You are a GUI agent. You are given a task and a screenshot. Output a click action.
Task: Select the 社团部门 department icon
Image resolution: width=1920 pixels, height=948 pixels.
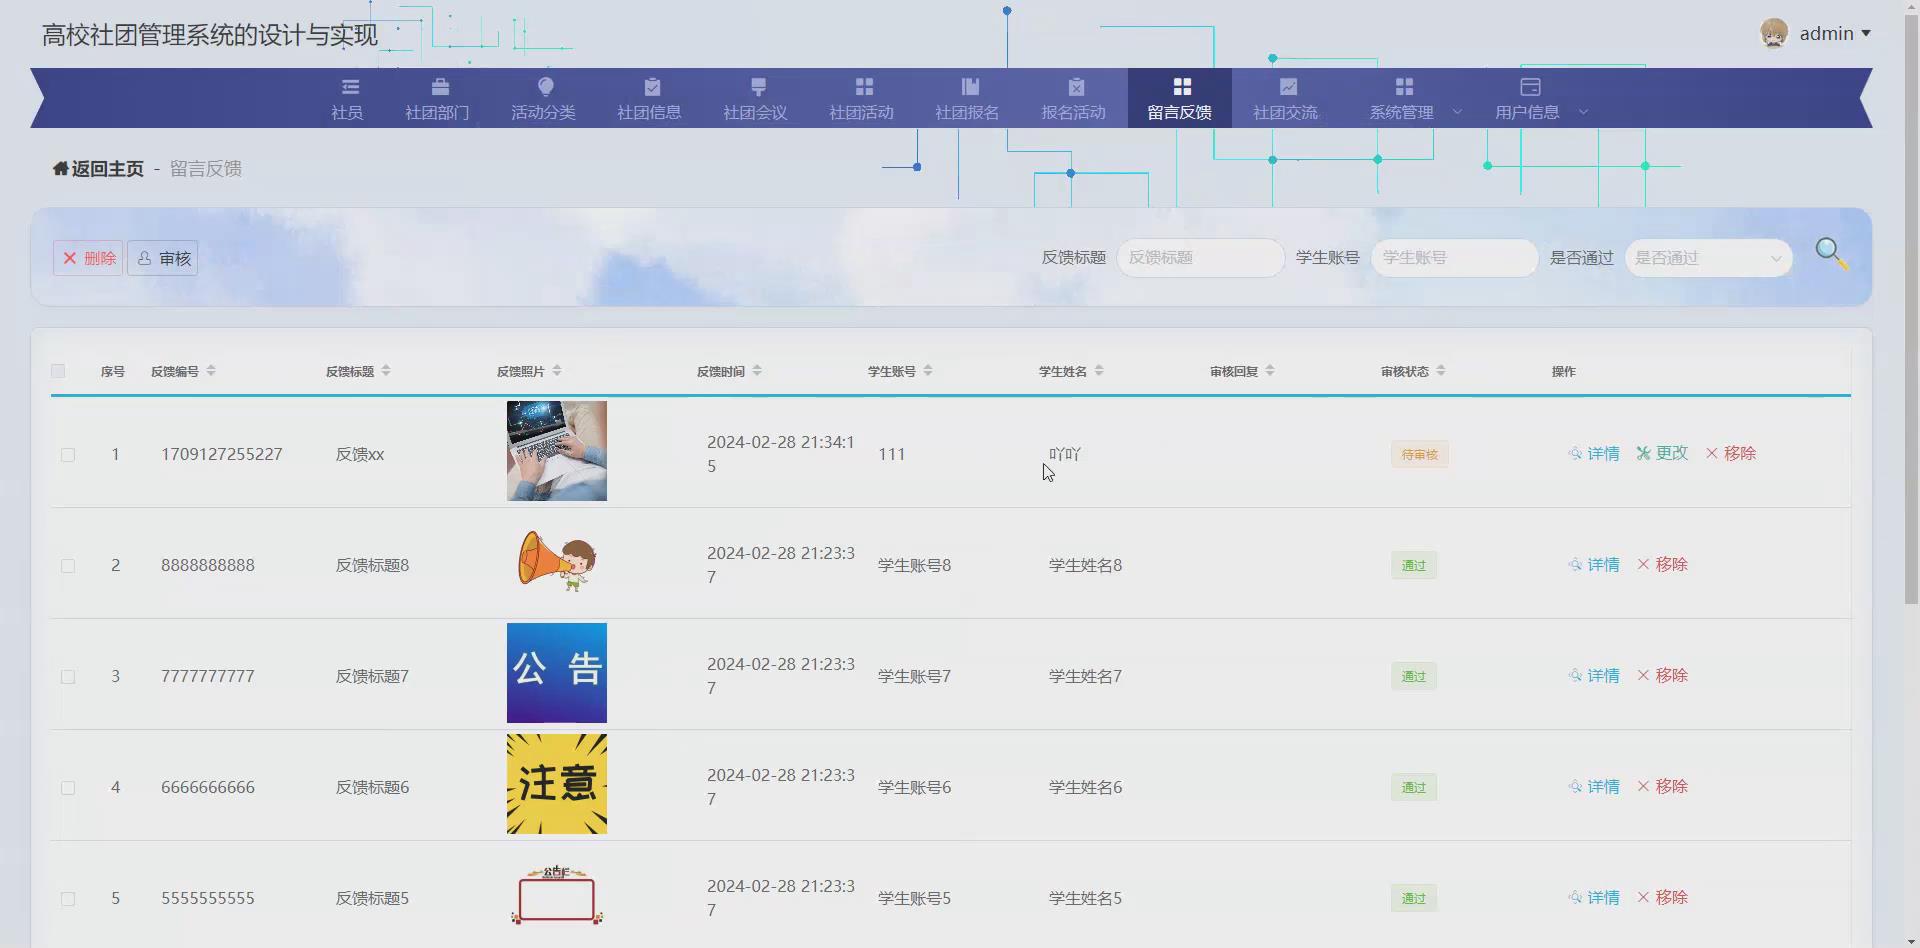click(x=437, y=99)
